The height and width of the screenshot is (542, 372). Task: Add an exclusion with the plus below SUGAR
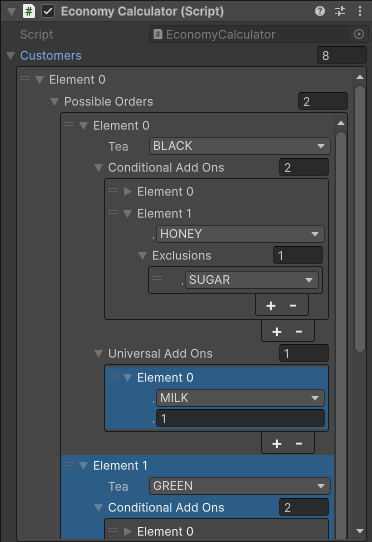click(271, 306)
